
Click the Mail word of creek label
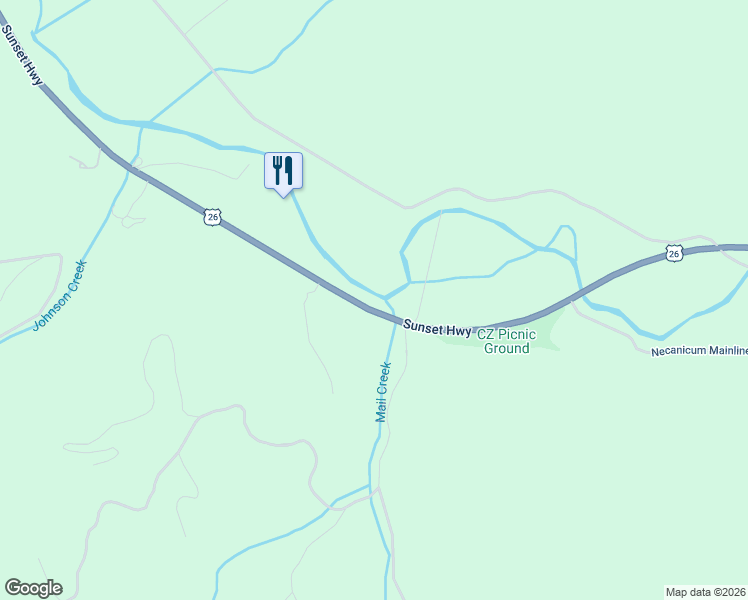coord(380,412)
